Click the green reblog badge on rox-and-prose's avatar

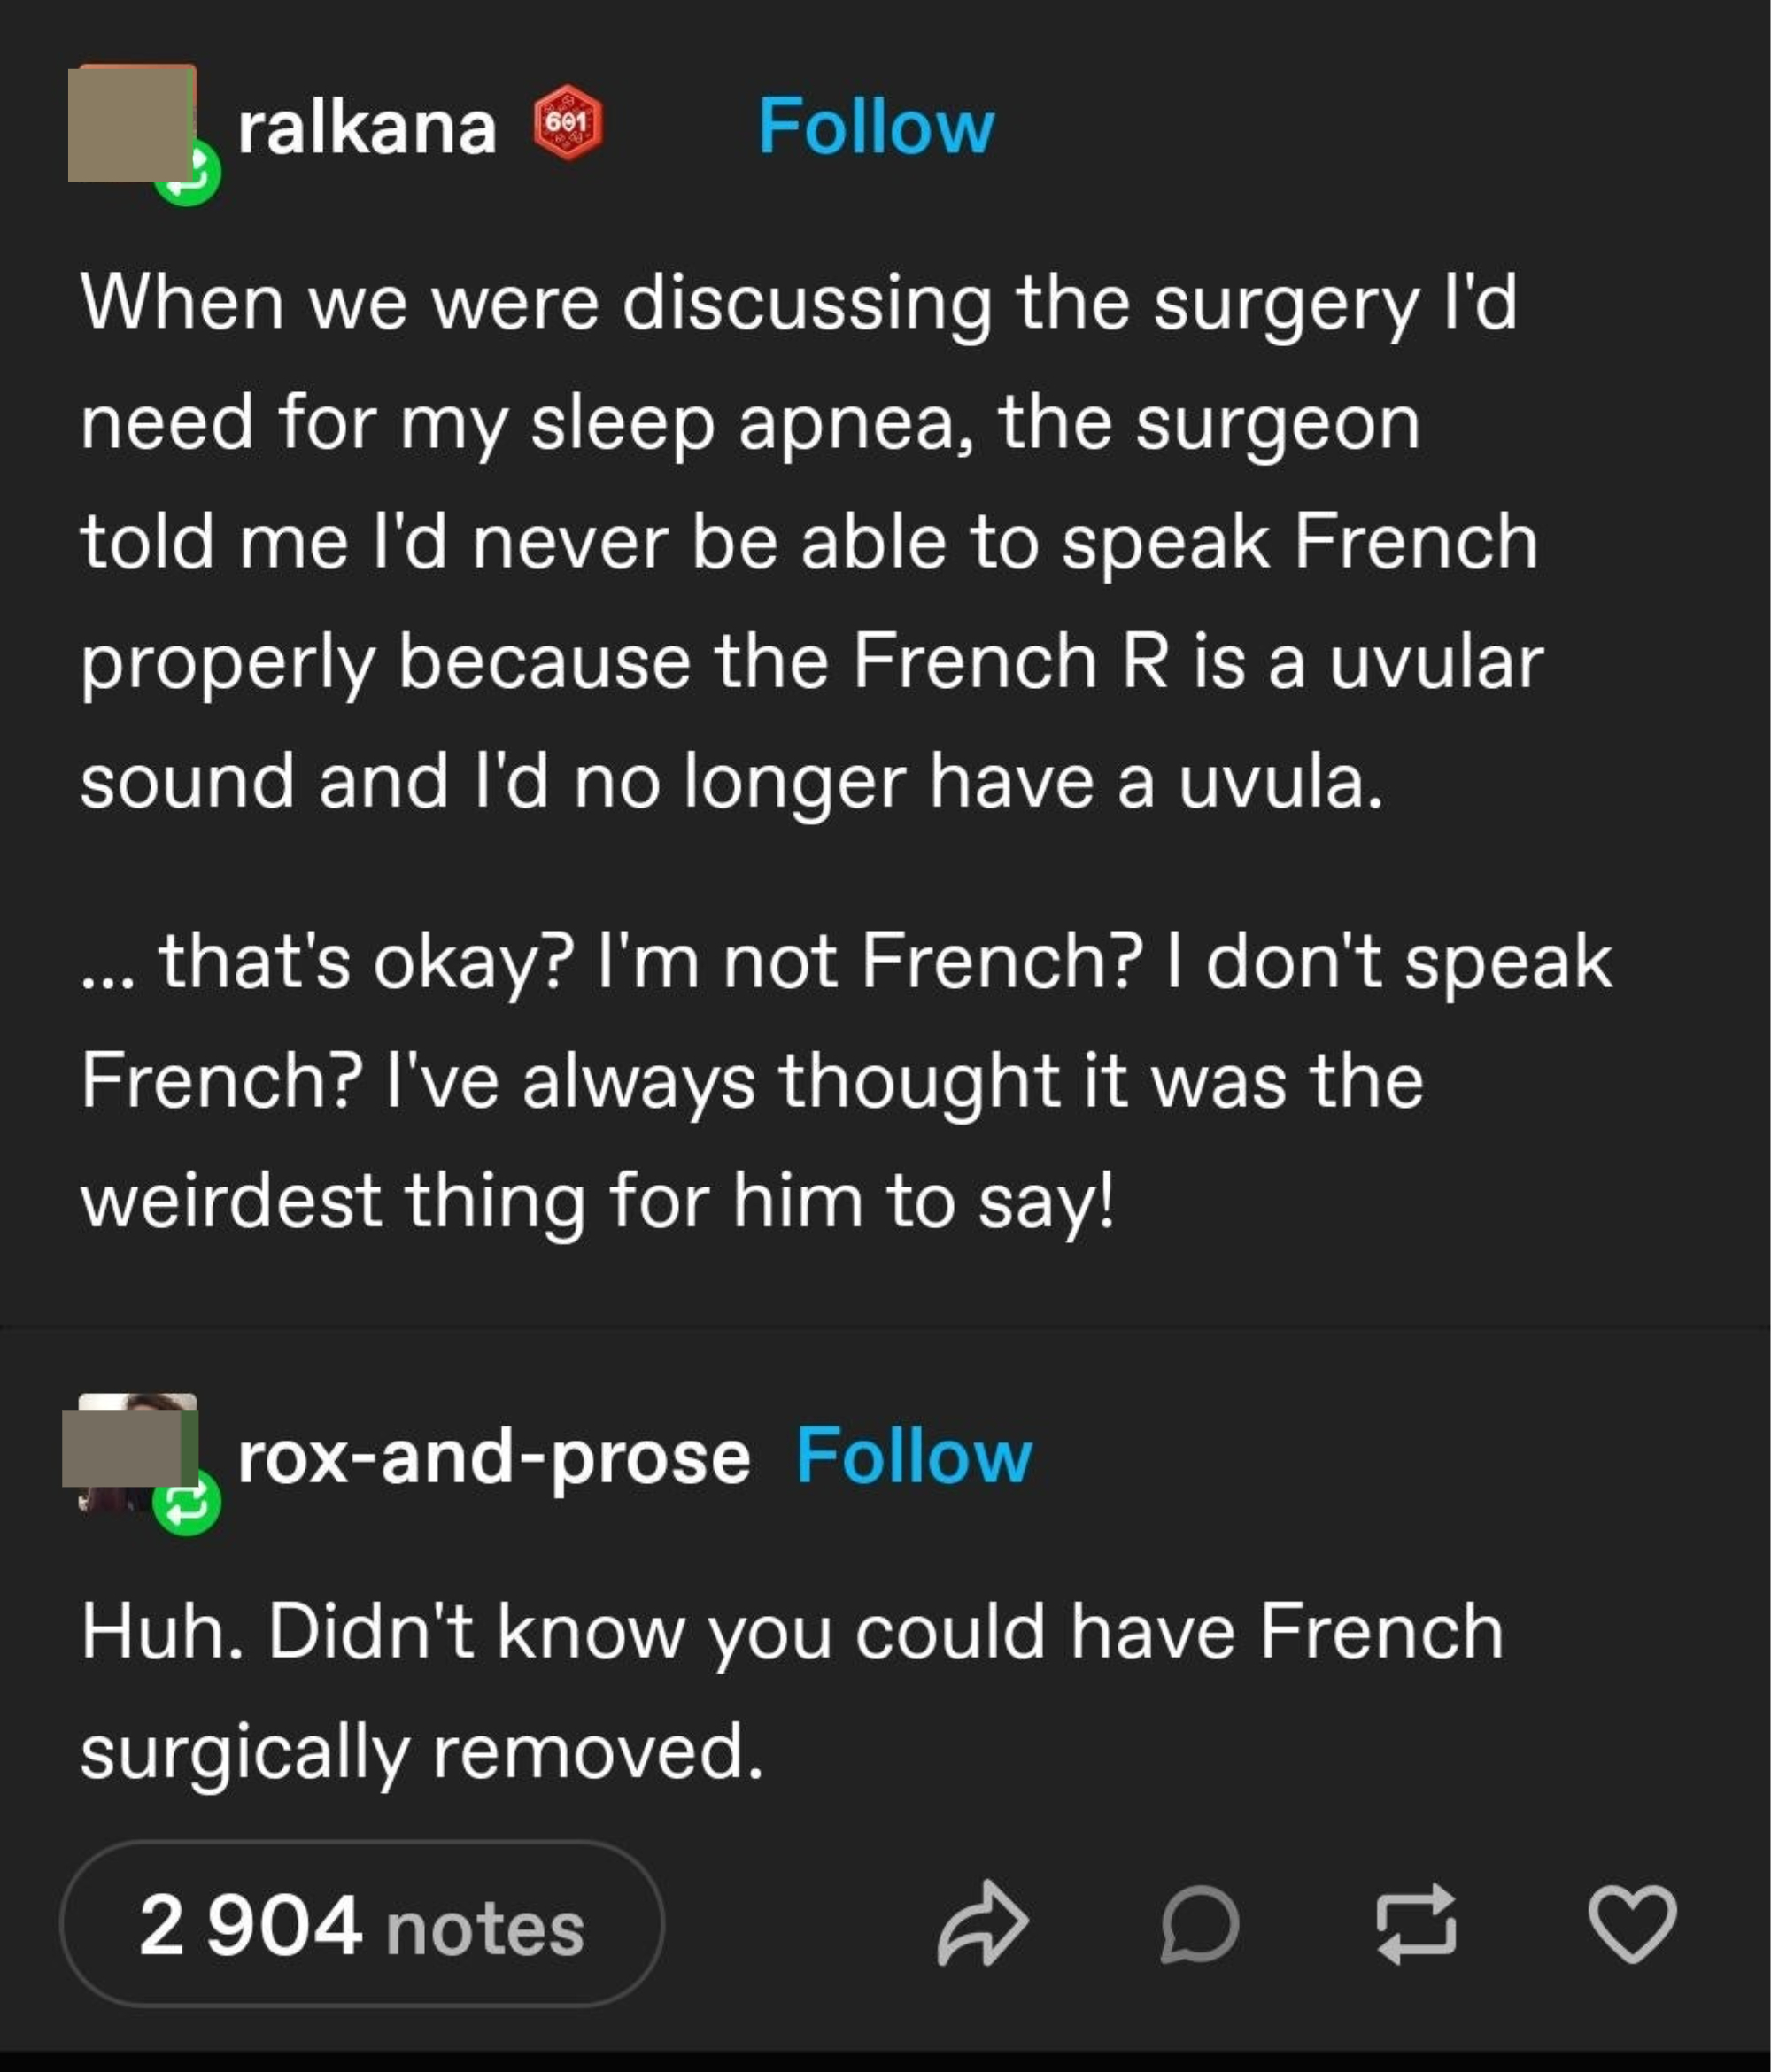click(187, 1502)
